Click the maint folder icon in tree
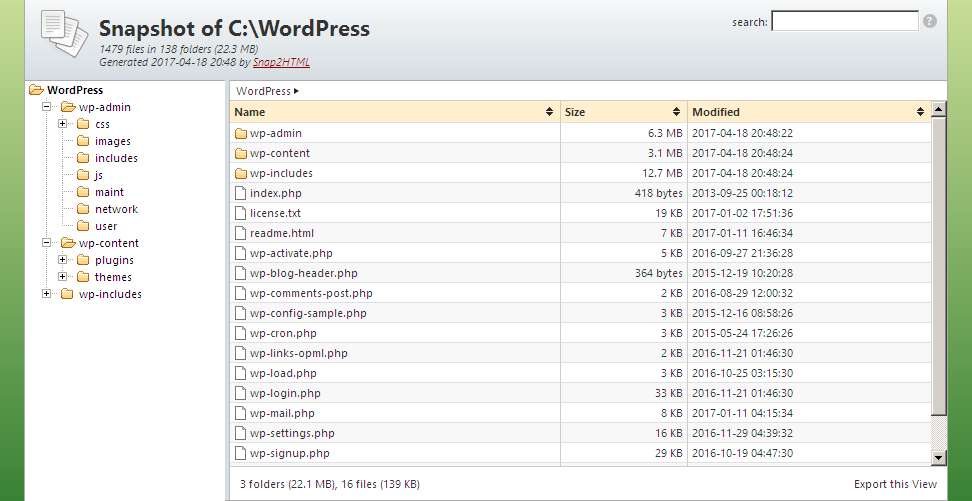 (x=84, y=192)
